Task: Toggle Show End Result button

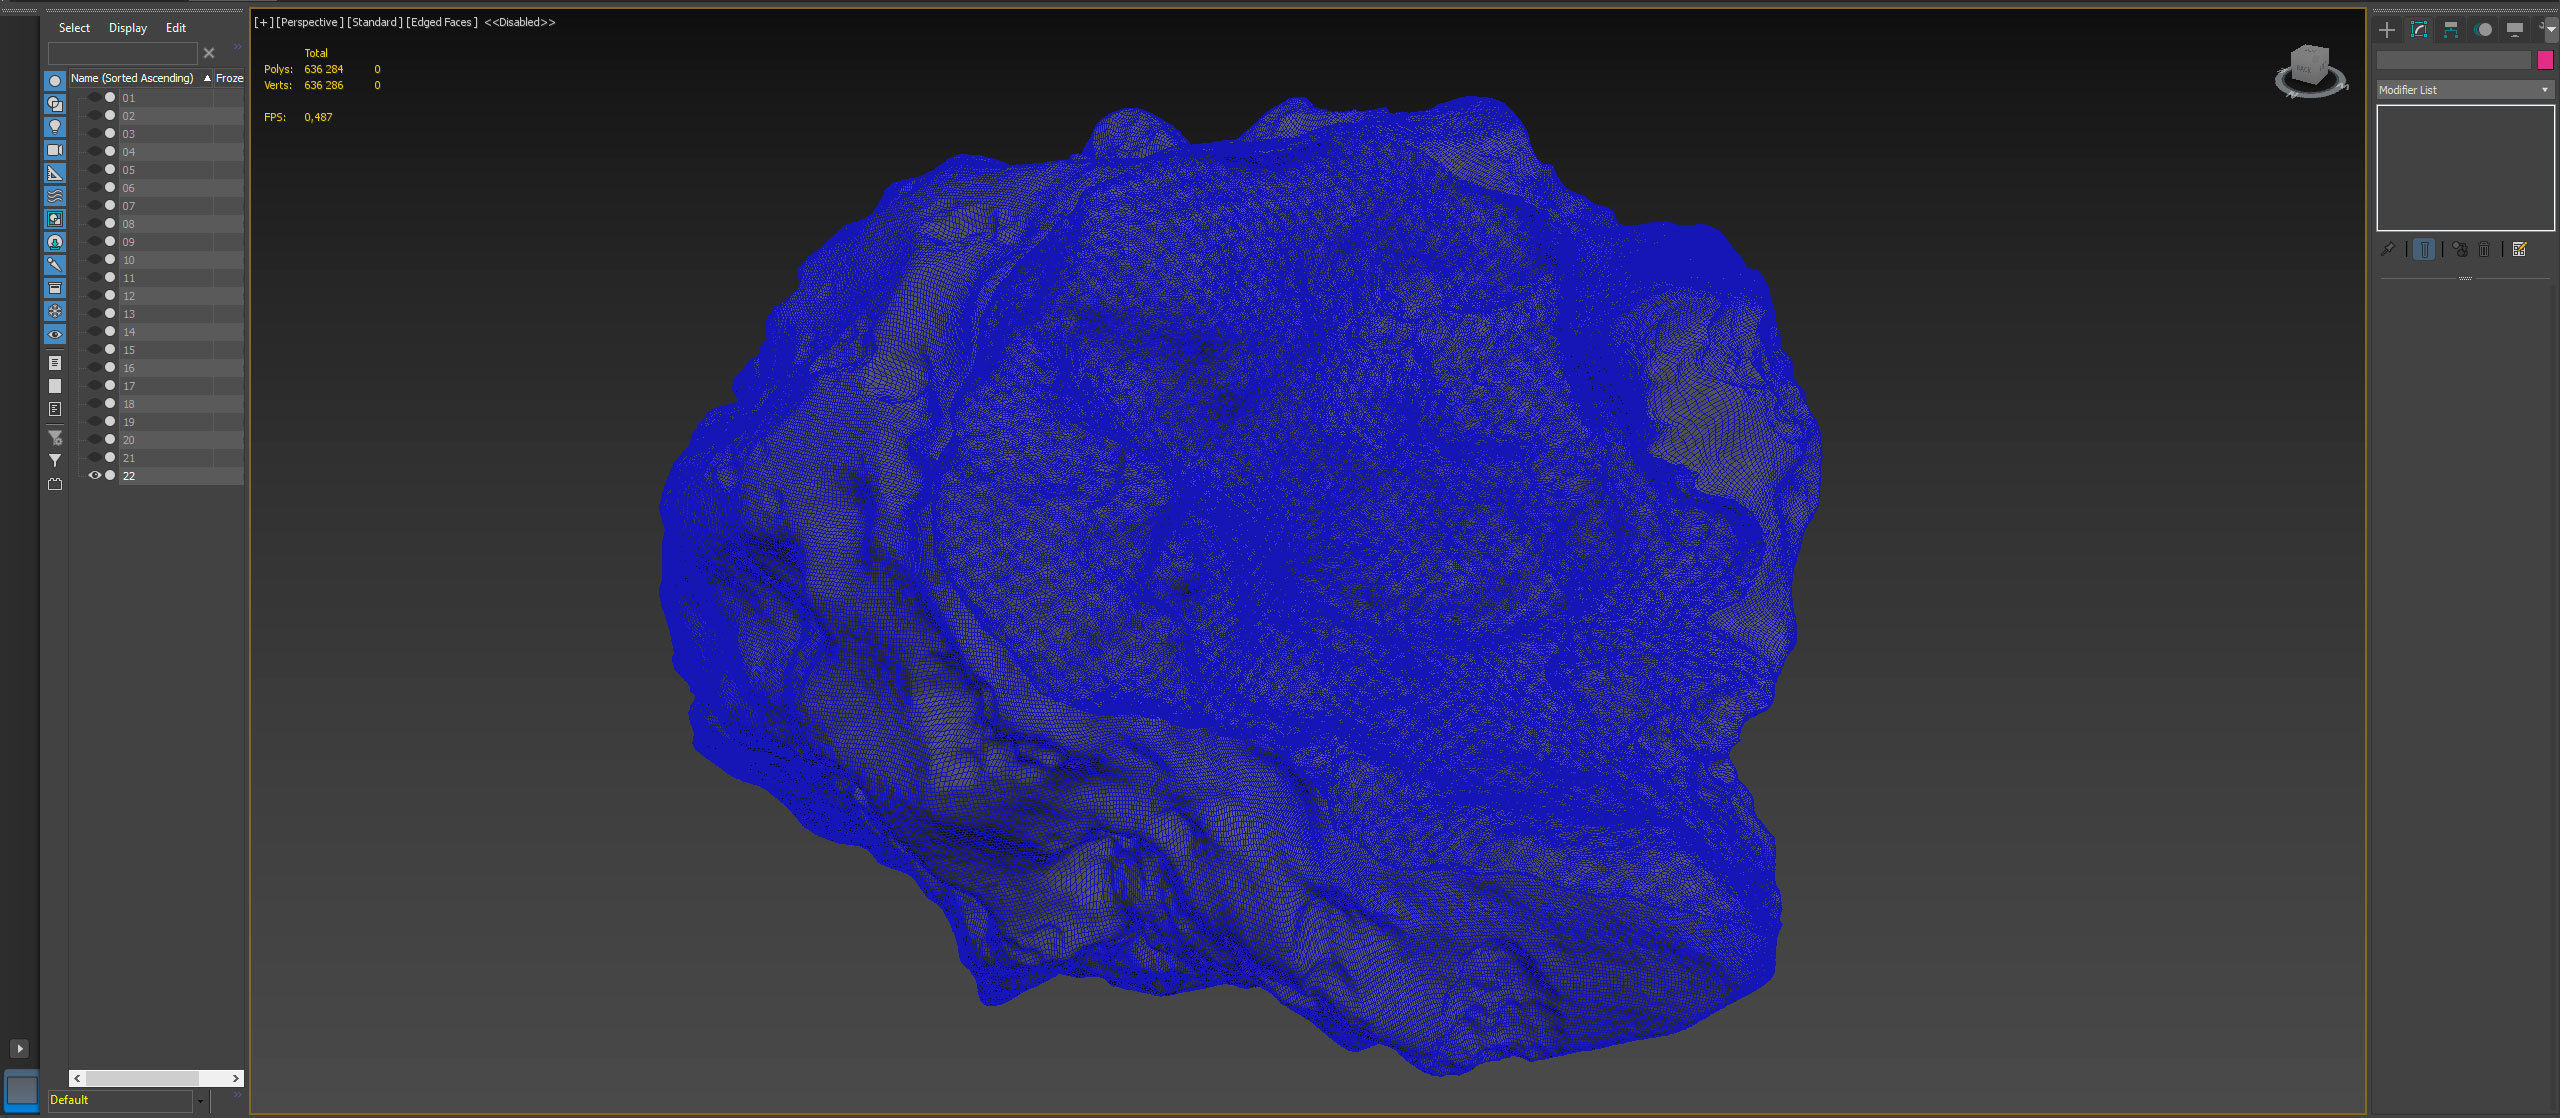Action: (2424, 249)
